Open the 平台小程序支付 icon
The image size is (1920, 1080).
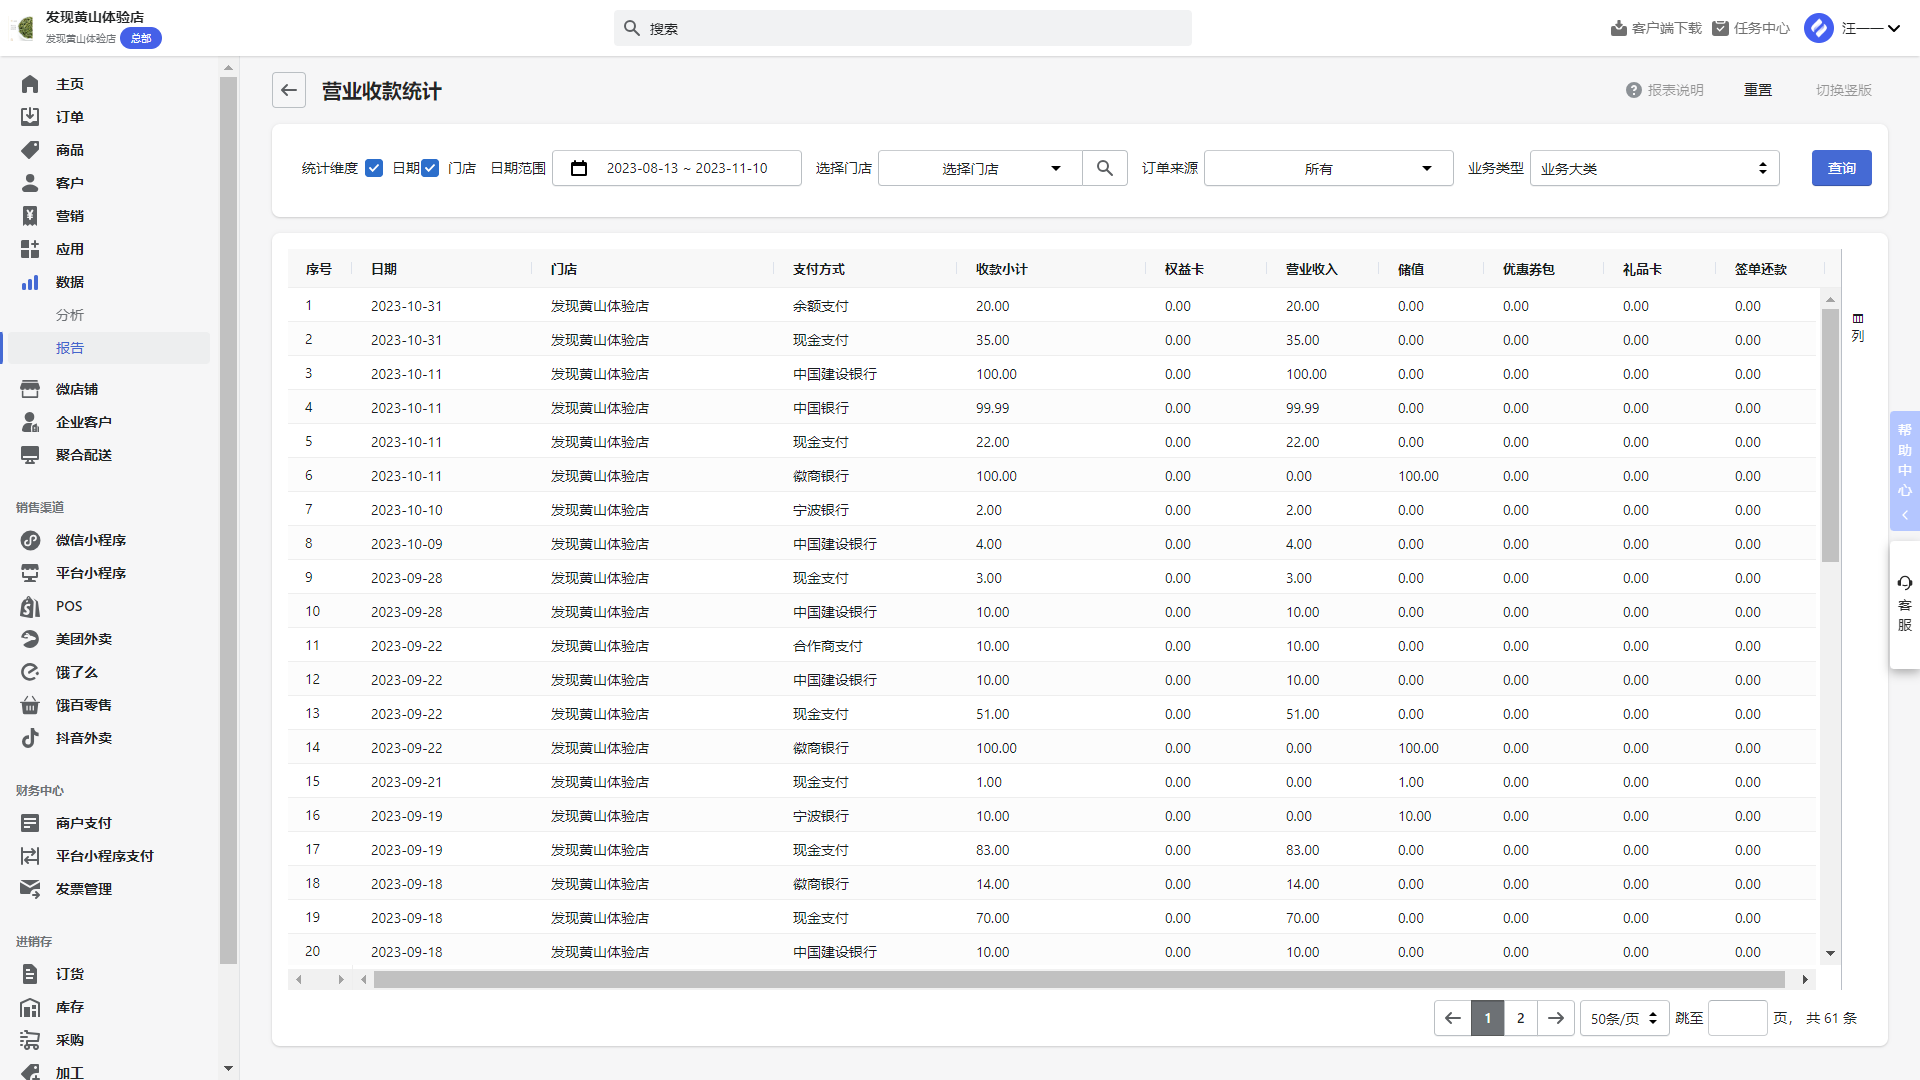click(x=30, y=856)
